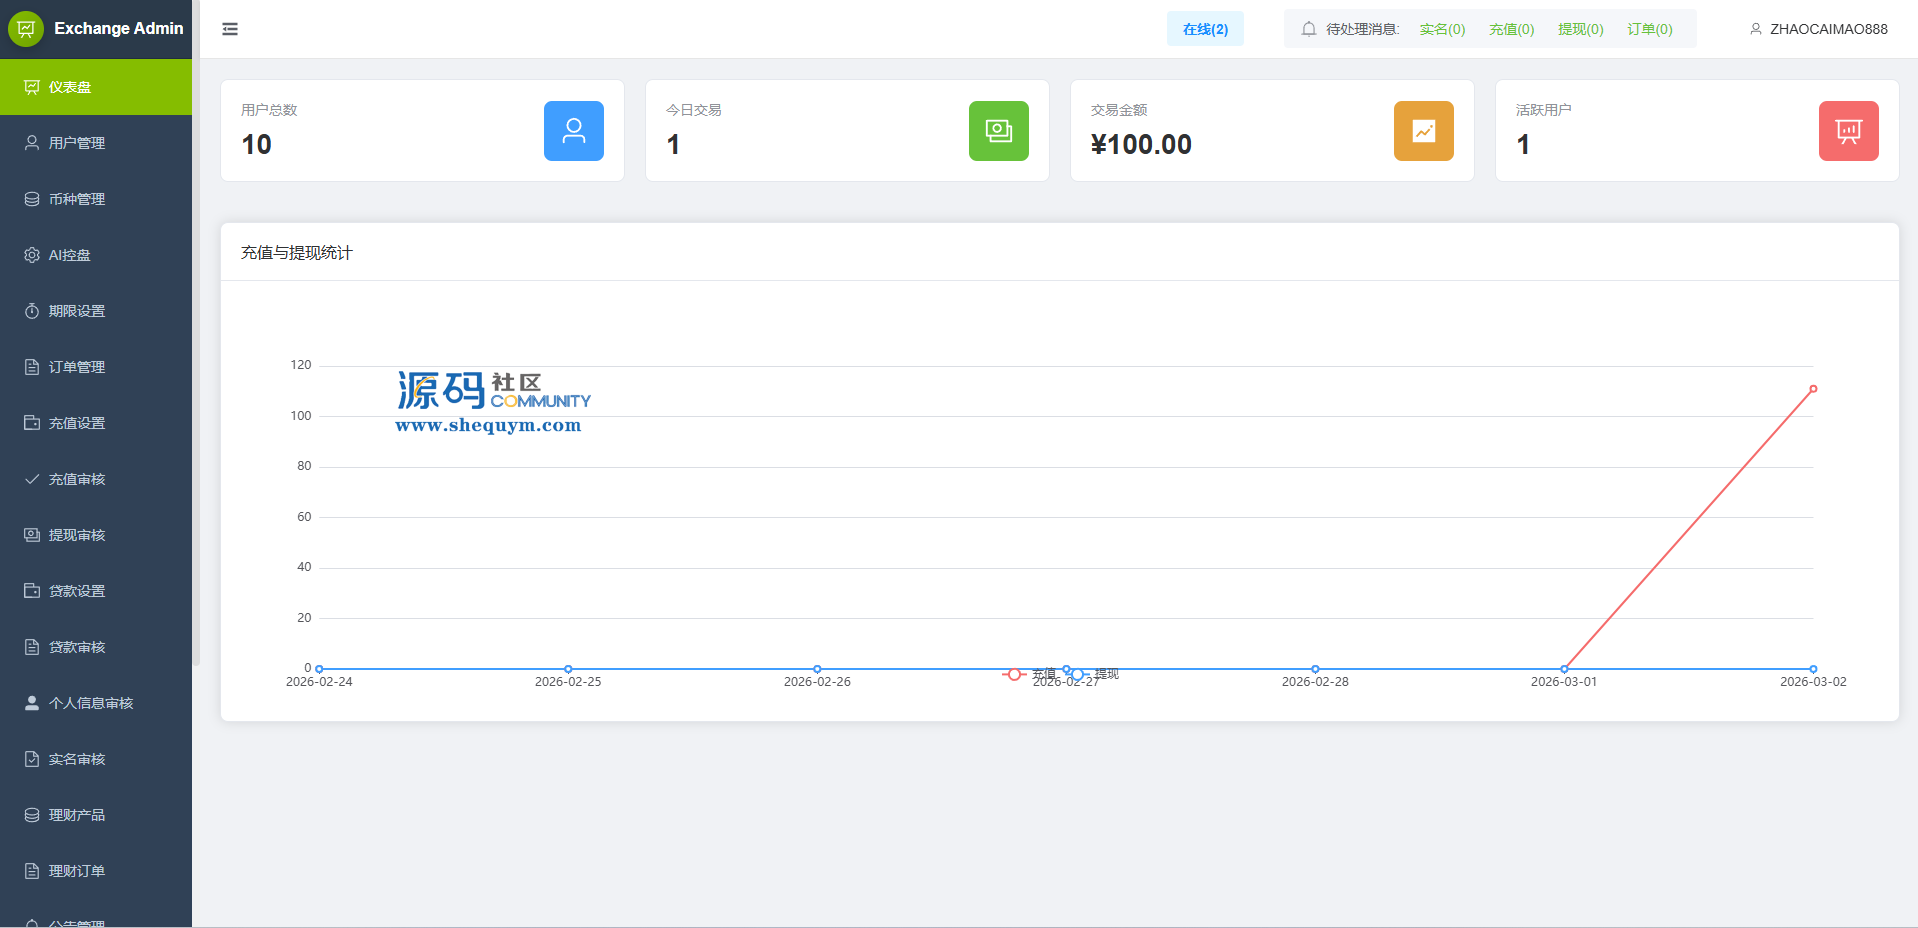Open the ZHAOCAIMAO888 account dropdown
The width and height of the screenshot is (1918, 928).
[1828, 29]
